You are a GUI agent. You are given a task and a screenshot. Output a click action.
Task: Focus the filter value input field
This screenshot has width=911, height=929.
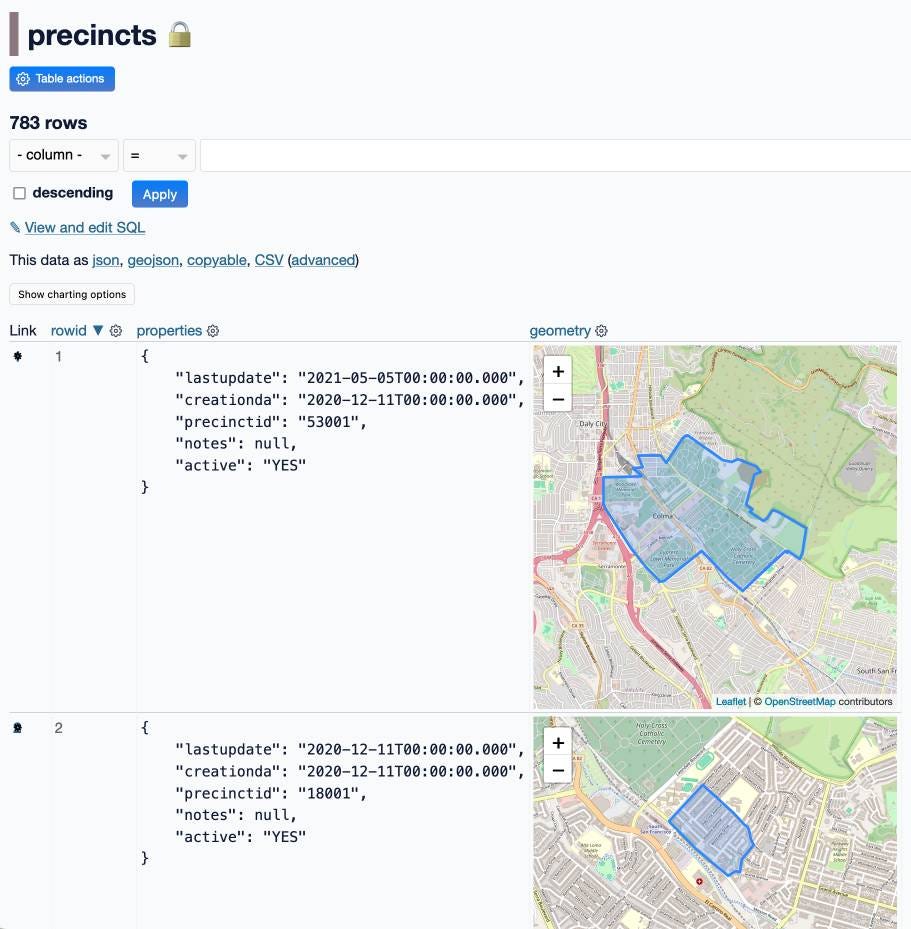point(556,155)
